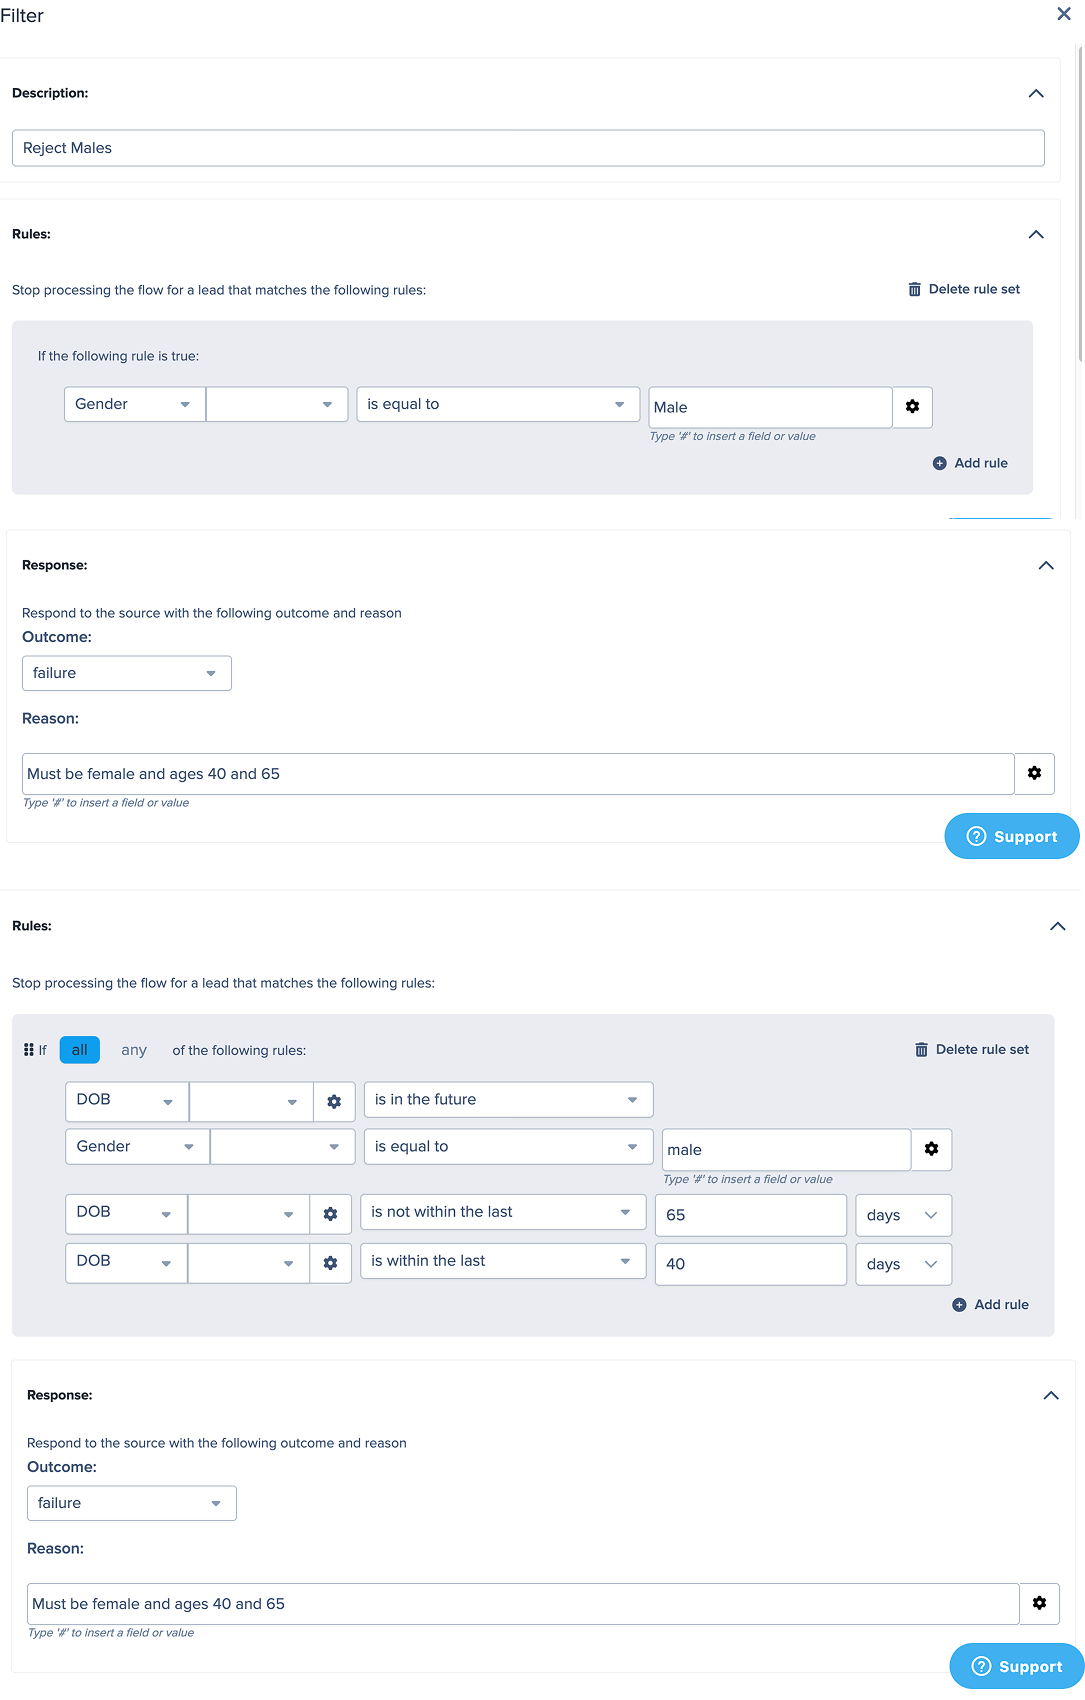Close the Filter panel
This screenshot has width=1085, height=1700.
point(1064,14)
